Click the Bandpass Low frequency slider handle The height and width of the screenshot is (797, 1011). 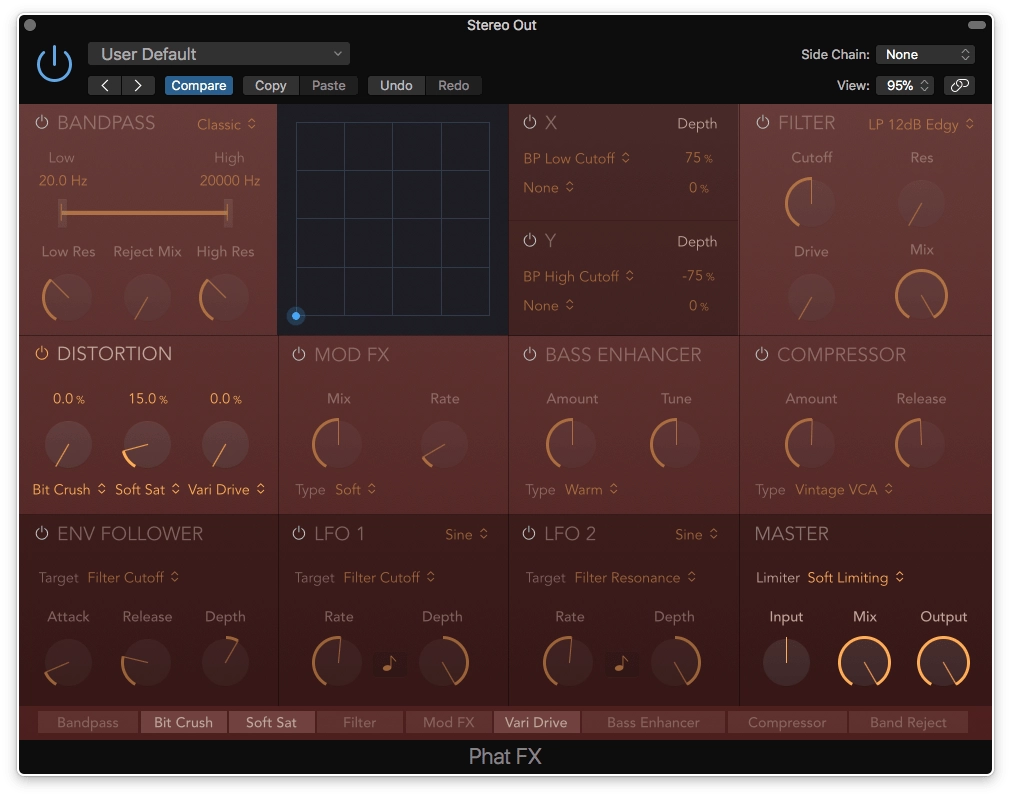tap(63, 212)
